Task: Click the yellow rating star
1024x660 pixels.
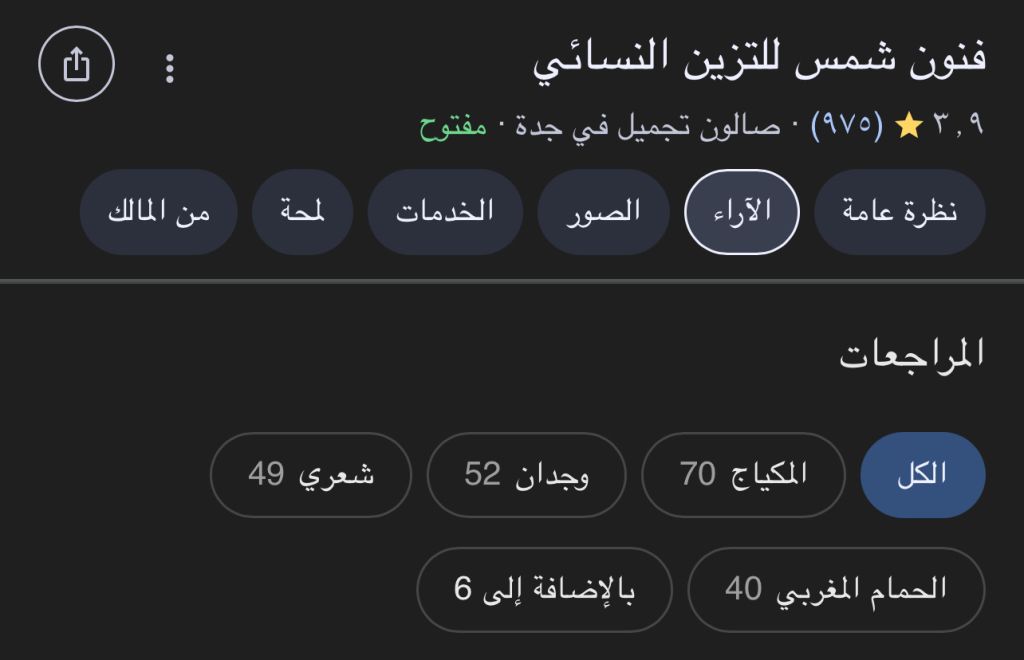Action: coord(908,126)
